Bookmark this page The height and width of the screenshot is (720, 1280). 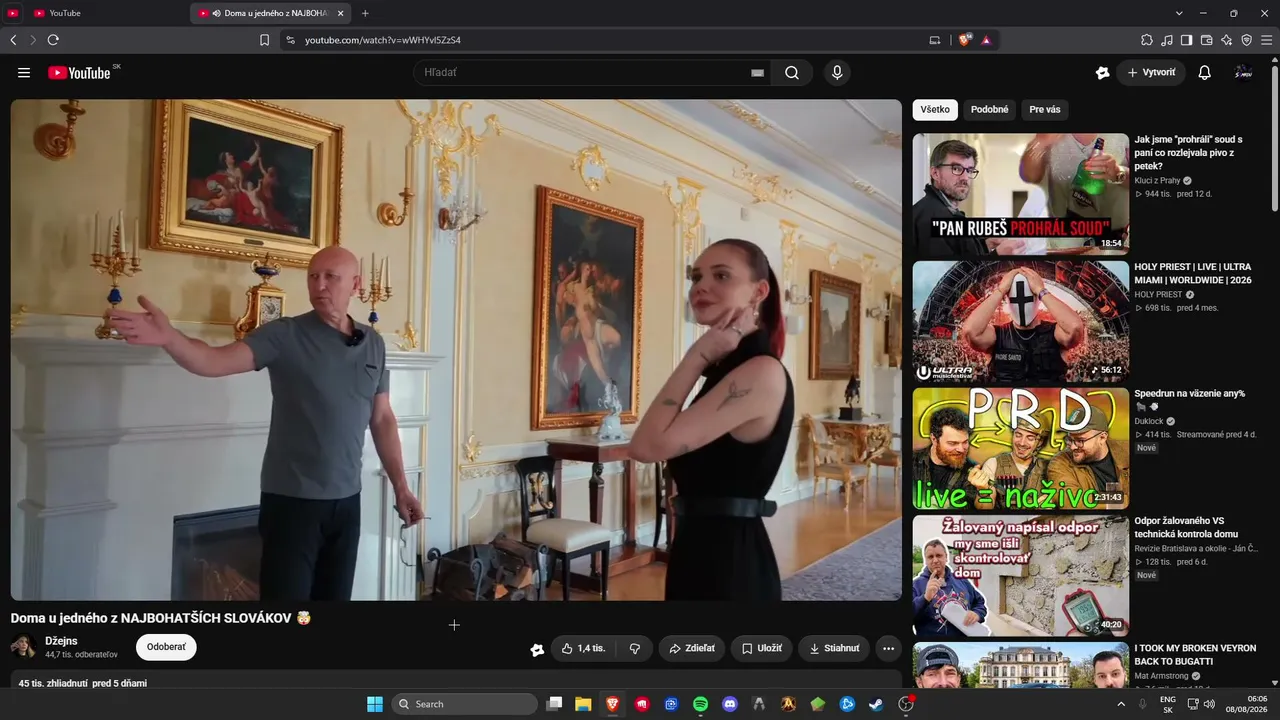[x=264, y=40]
